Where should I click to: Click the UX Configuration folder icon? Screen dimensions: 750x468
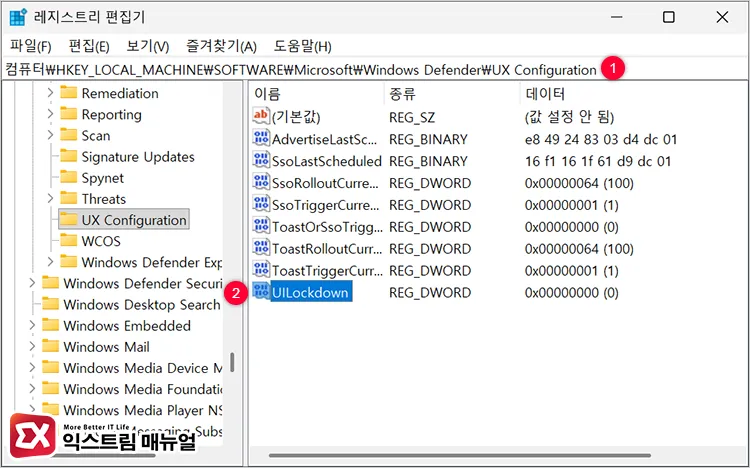click(68, 220)
